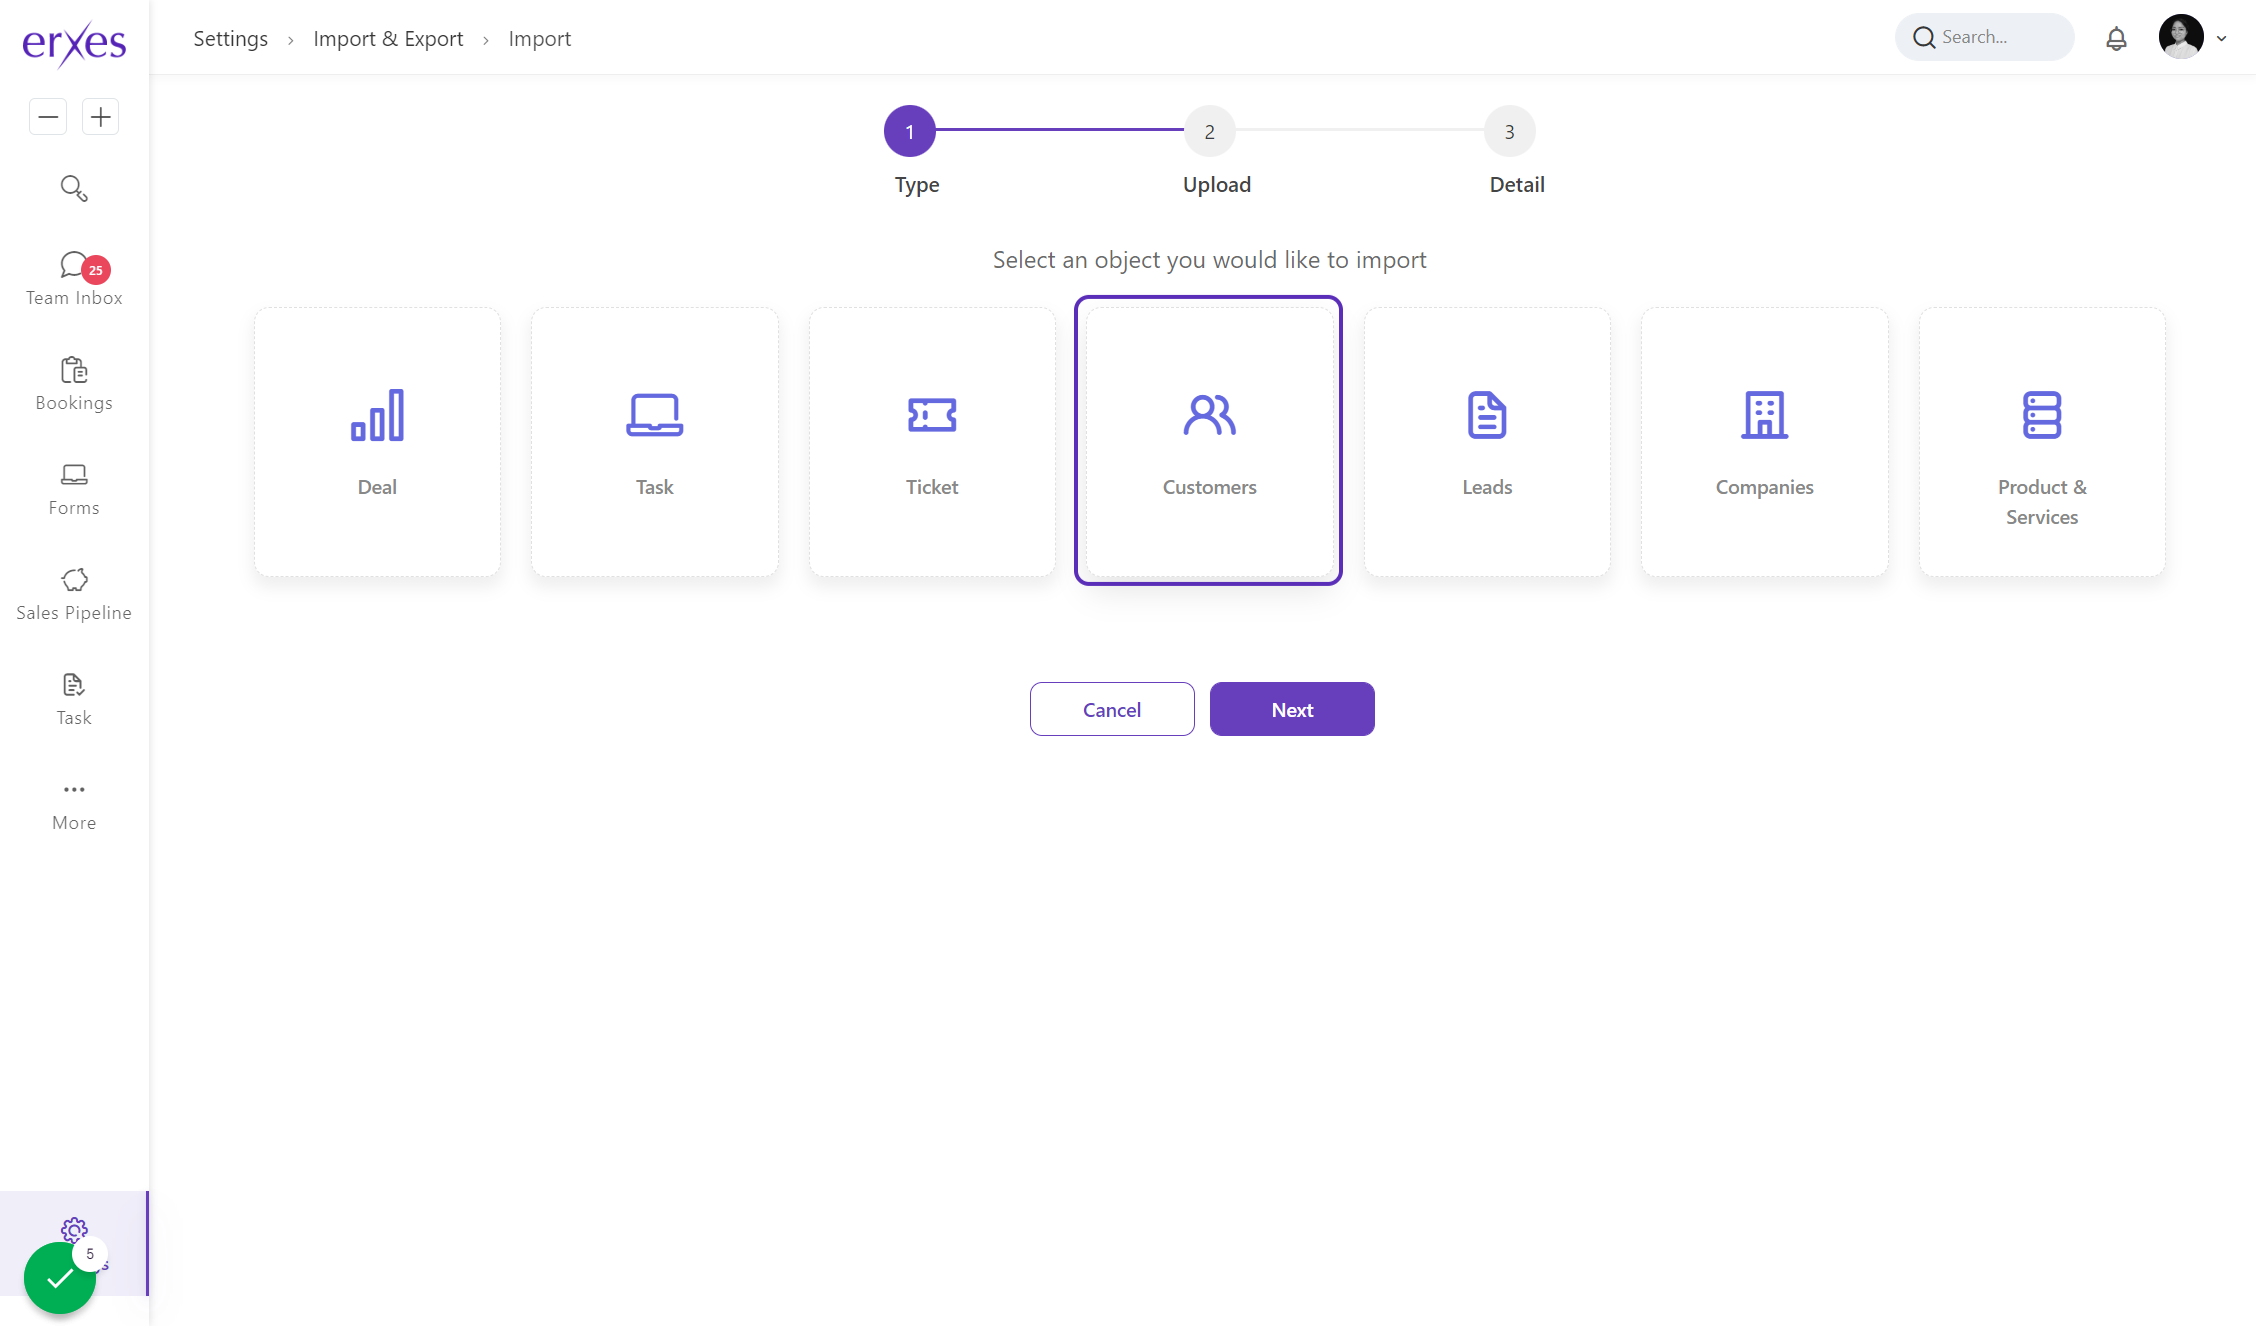Jump to step 2 Upload marker

tap(1209, 131)
